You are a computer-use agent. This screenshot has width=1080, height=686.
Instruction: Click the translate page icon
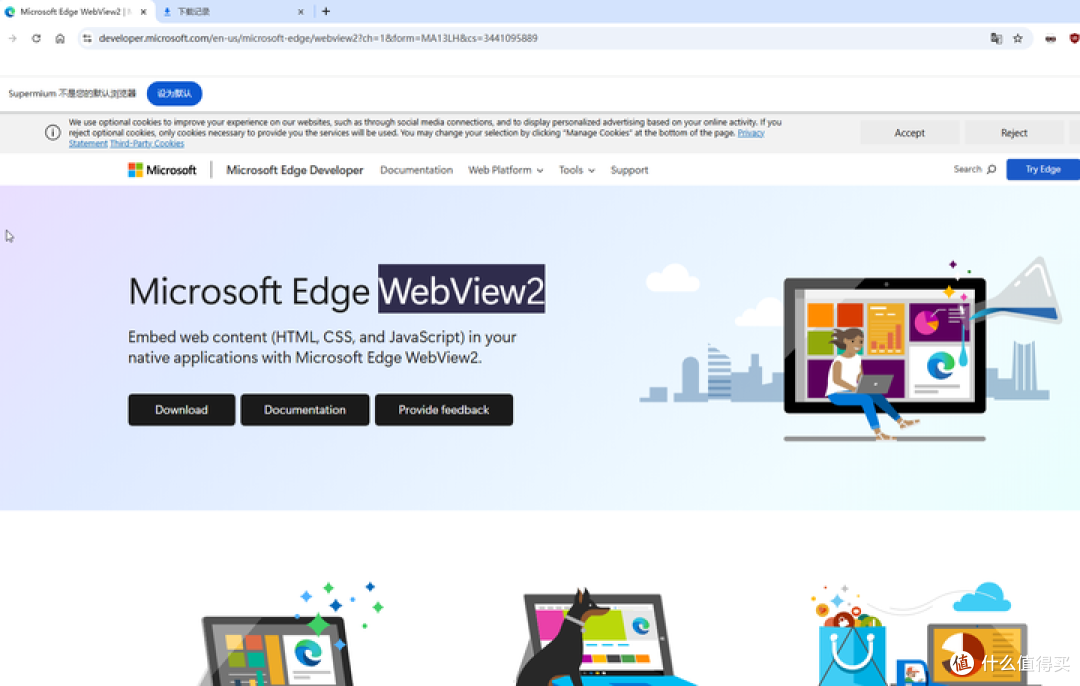tap(996, 39)
